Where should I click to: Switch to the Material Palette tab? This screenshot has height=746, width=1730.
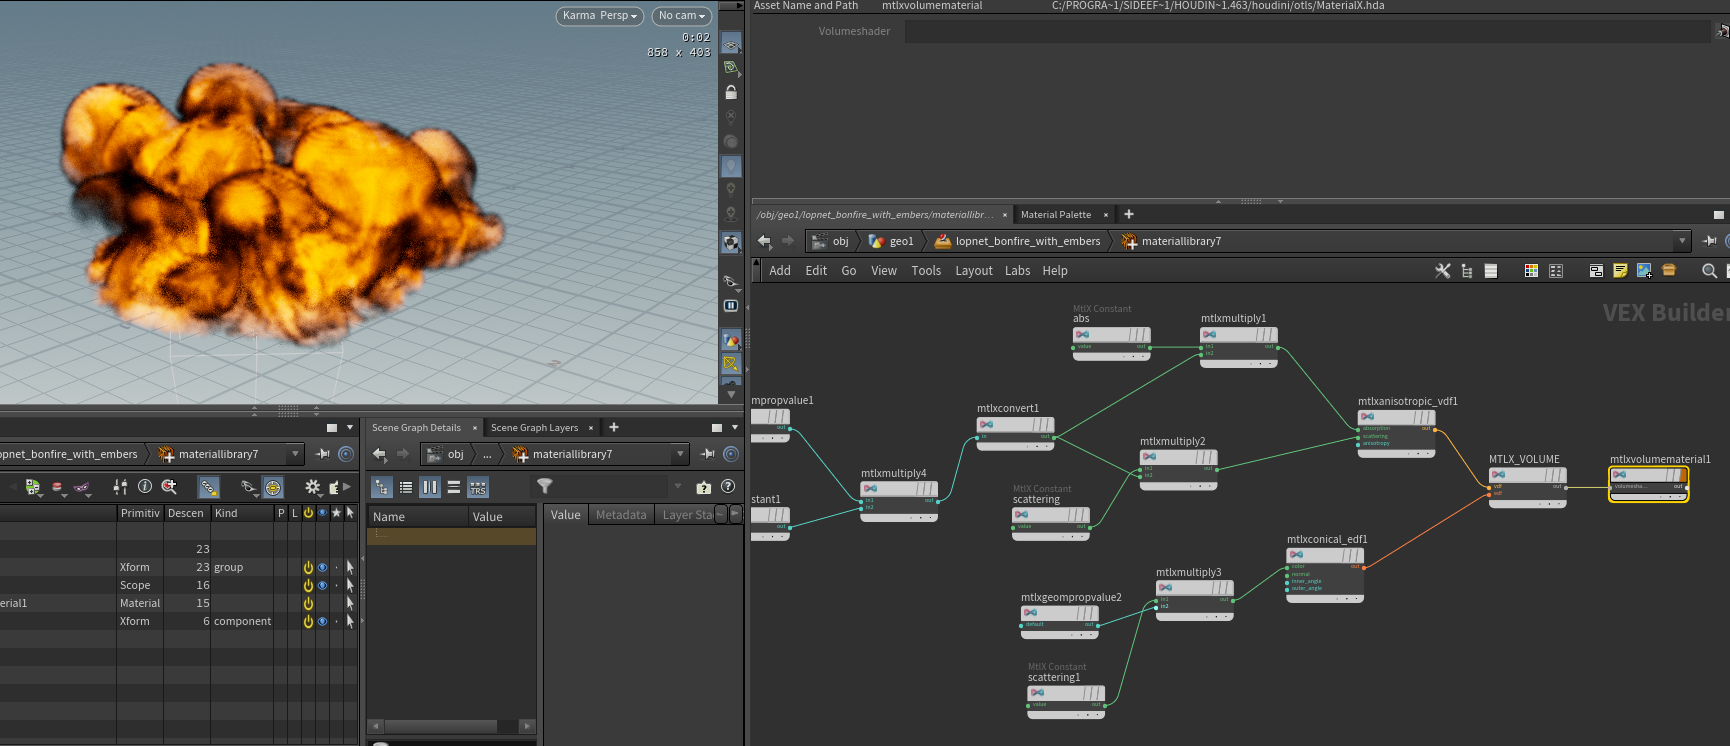[1056, 215]
